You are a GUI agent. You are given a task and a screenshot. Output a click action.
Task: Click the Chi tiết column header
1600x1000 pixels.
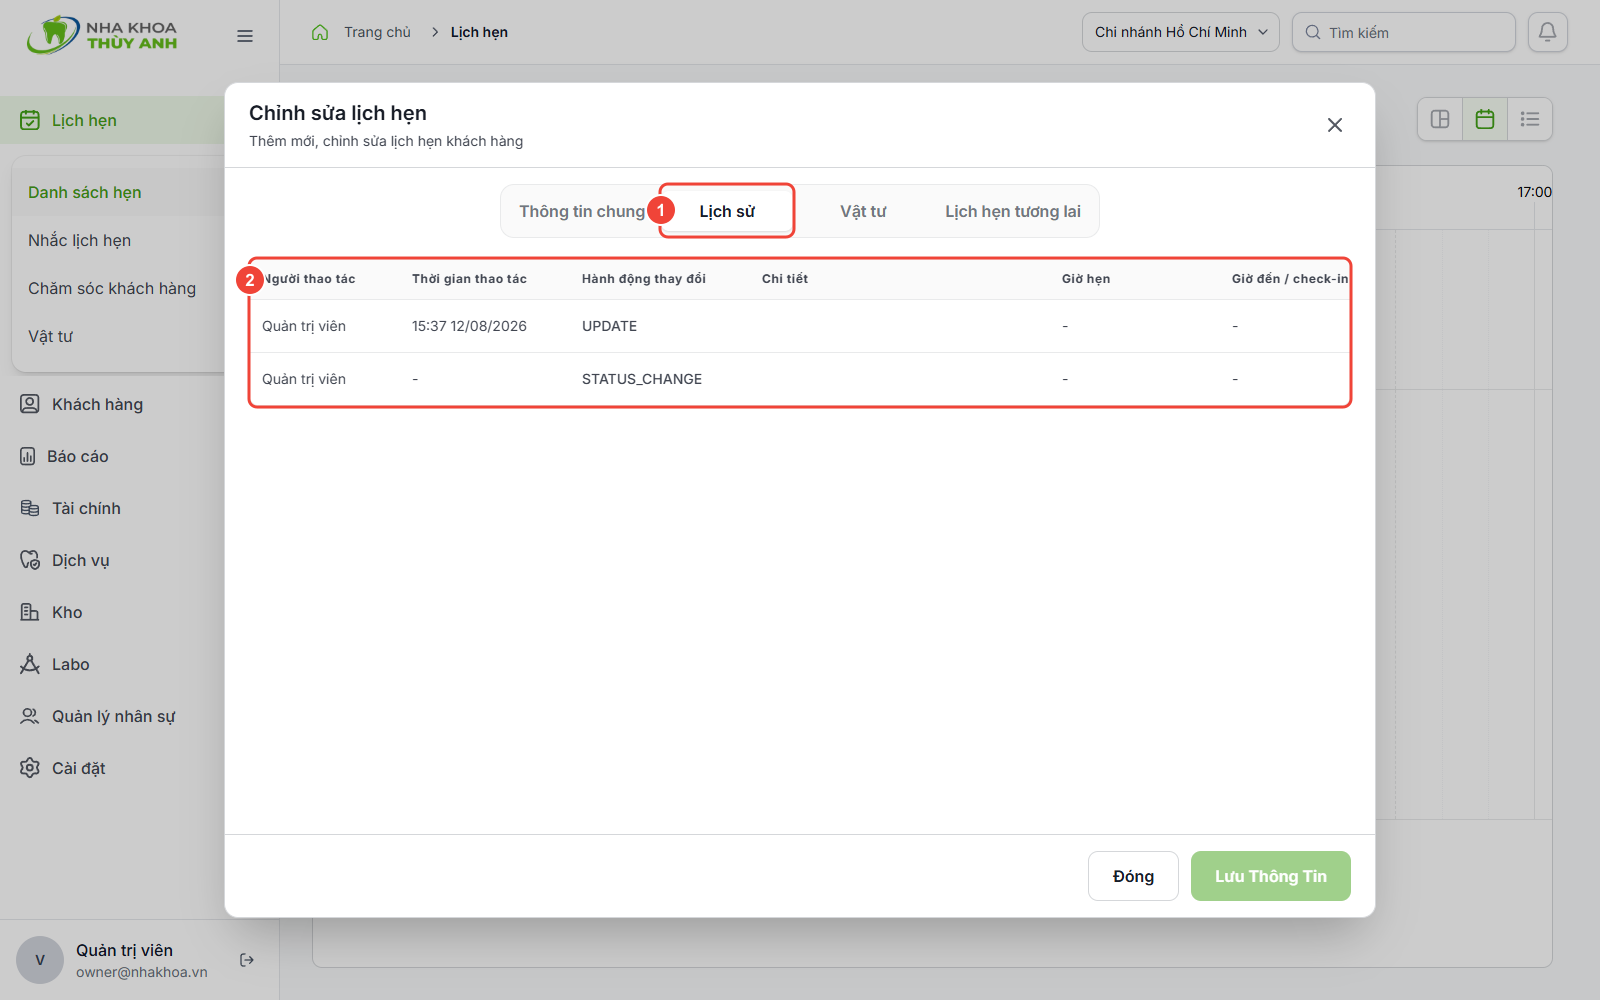pyautogui.click(x=785, y=279)
